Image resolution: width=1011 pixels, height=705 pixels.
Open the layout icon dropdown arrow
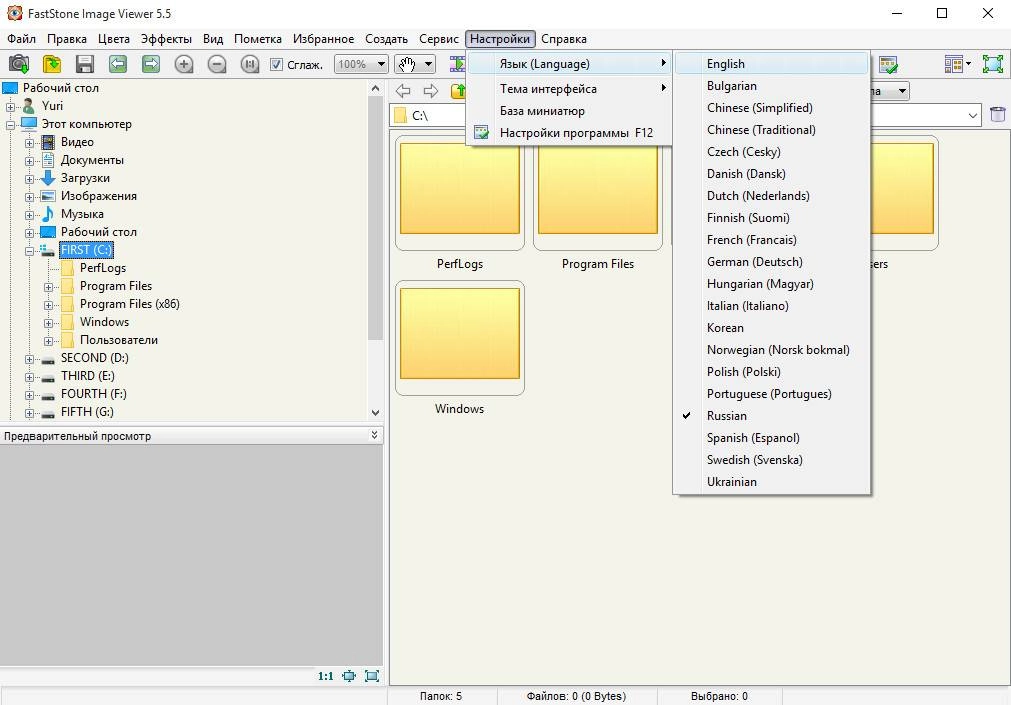click(x=968, y=64)
